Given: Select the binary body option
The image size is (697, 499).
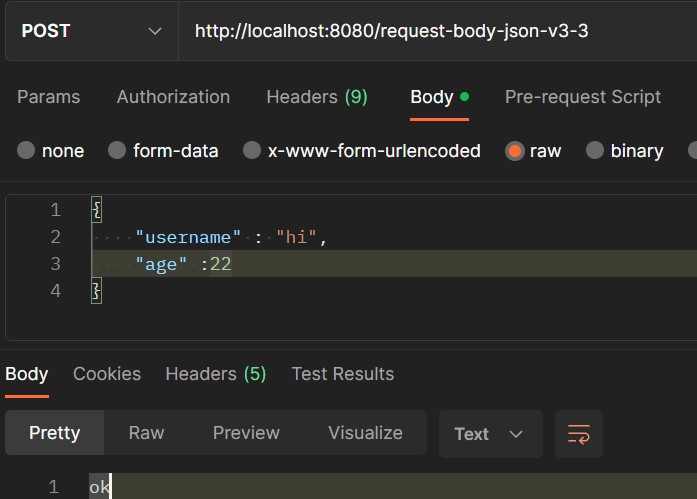Looking at the screenshot, I should click(625, 151).
